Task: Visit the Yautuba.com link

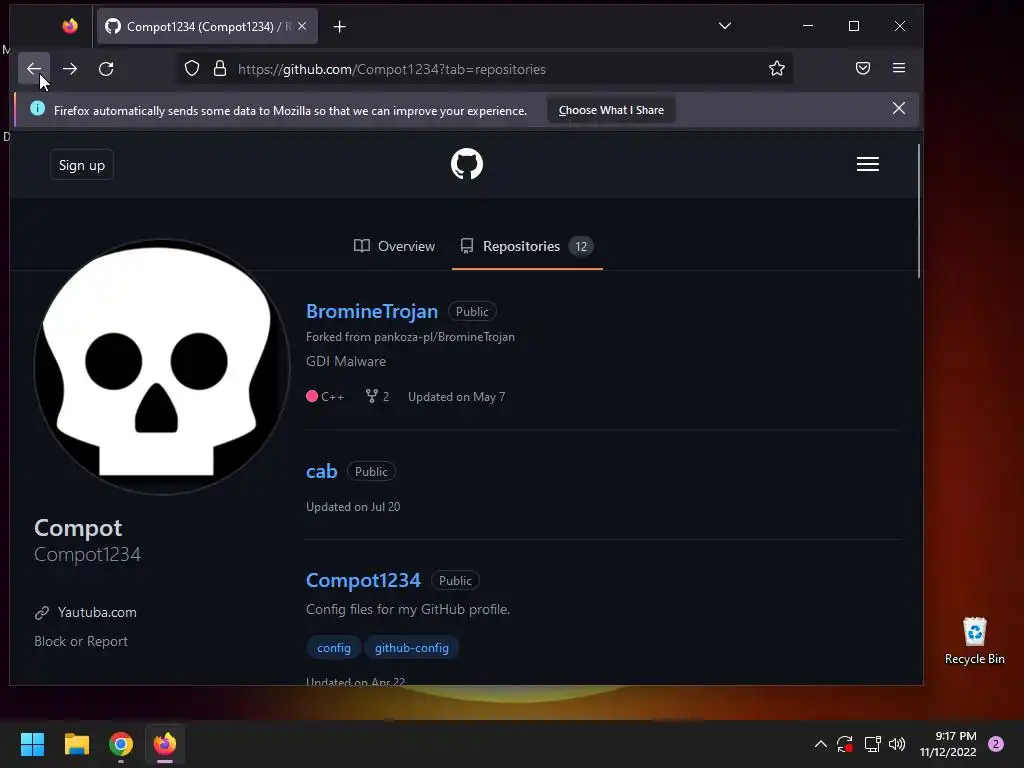Action: click(x=97, y=613)
